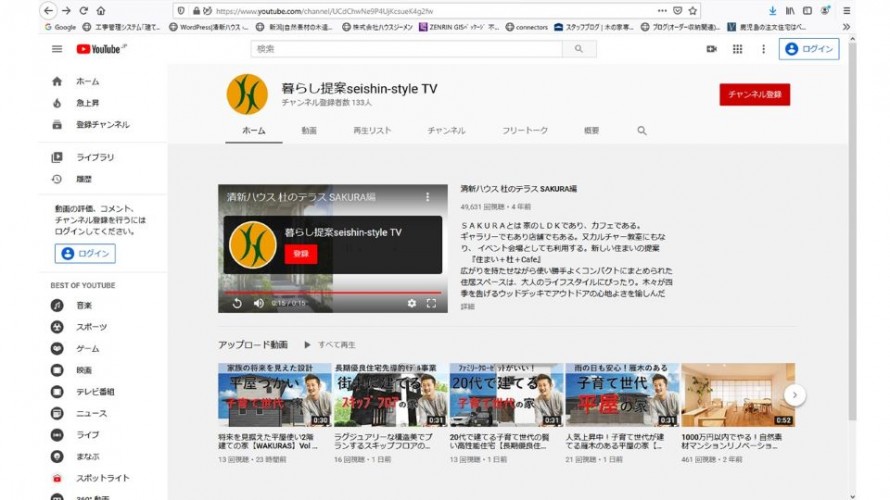The width and height of the screenshot is (890, 500).
Task: Open the browser home page icon
Action: tap(100, 10)
